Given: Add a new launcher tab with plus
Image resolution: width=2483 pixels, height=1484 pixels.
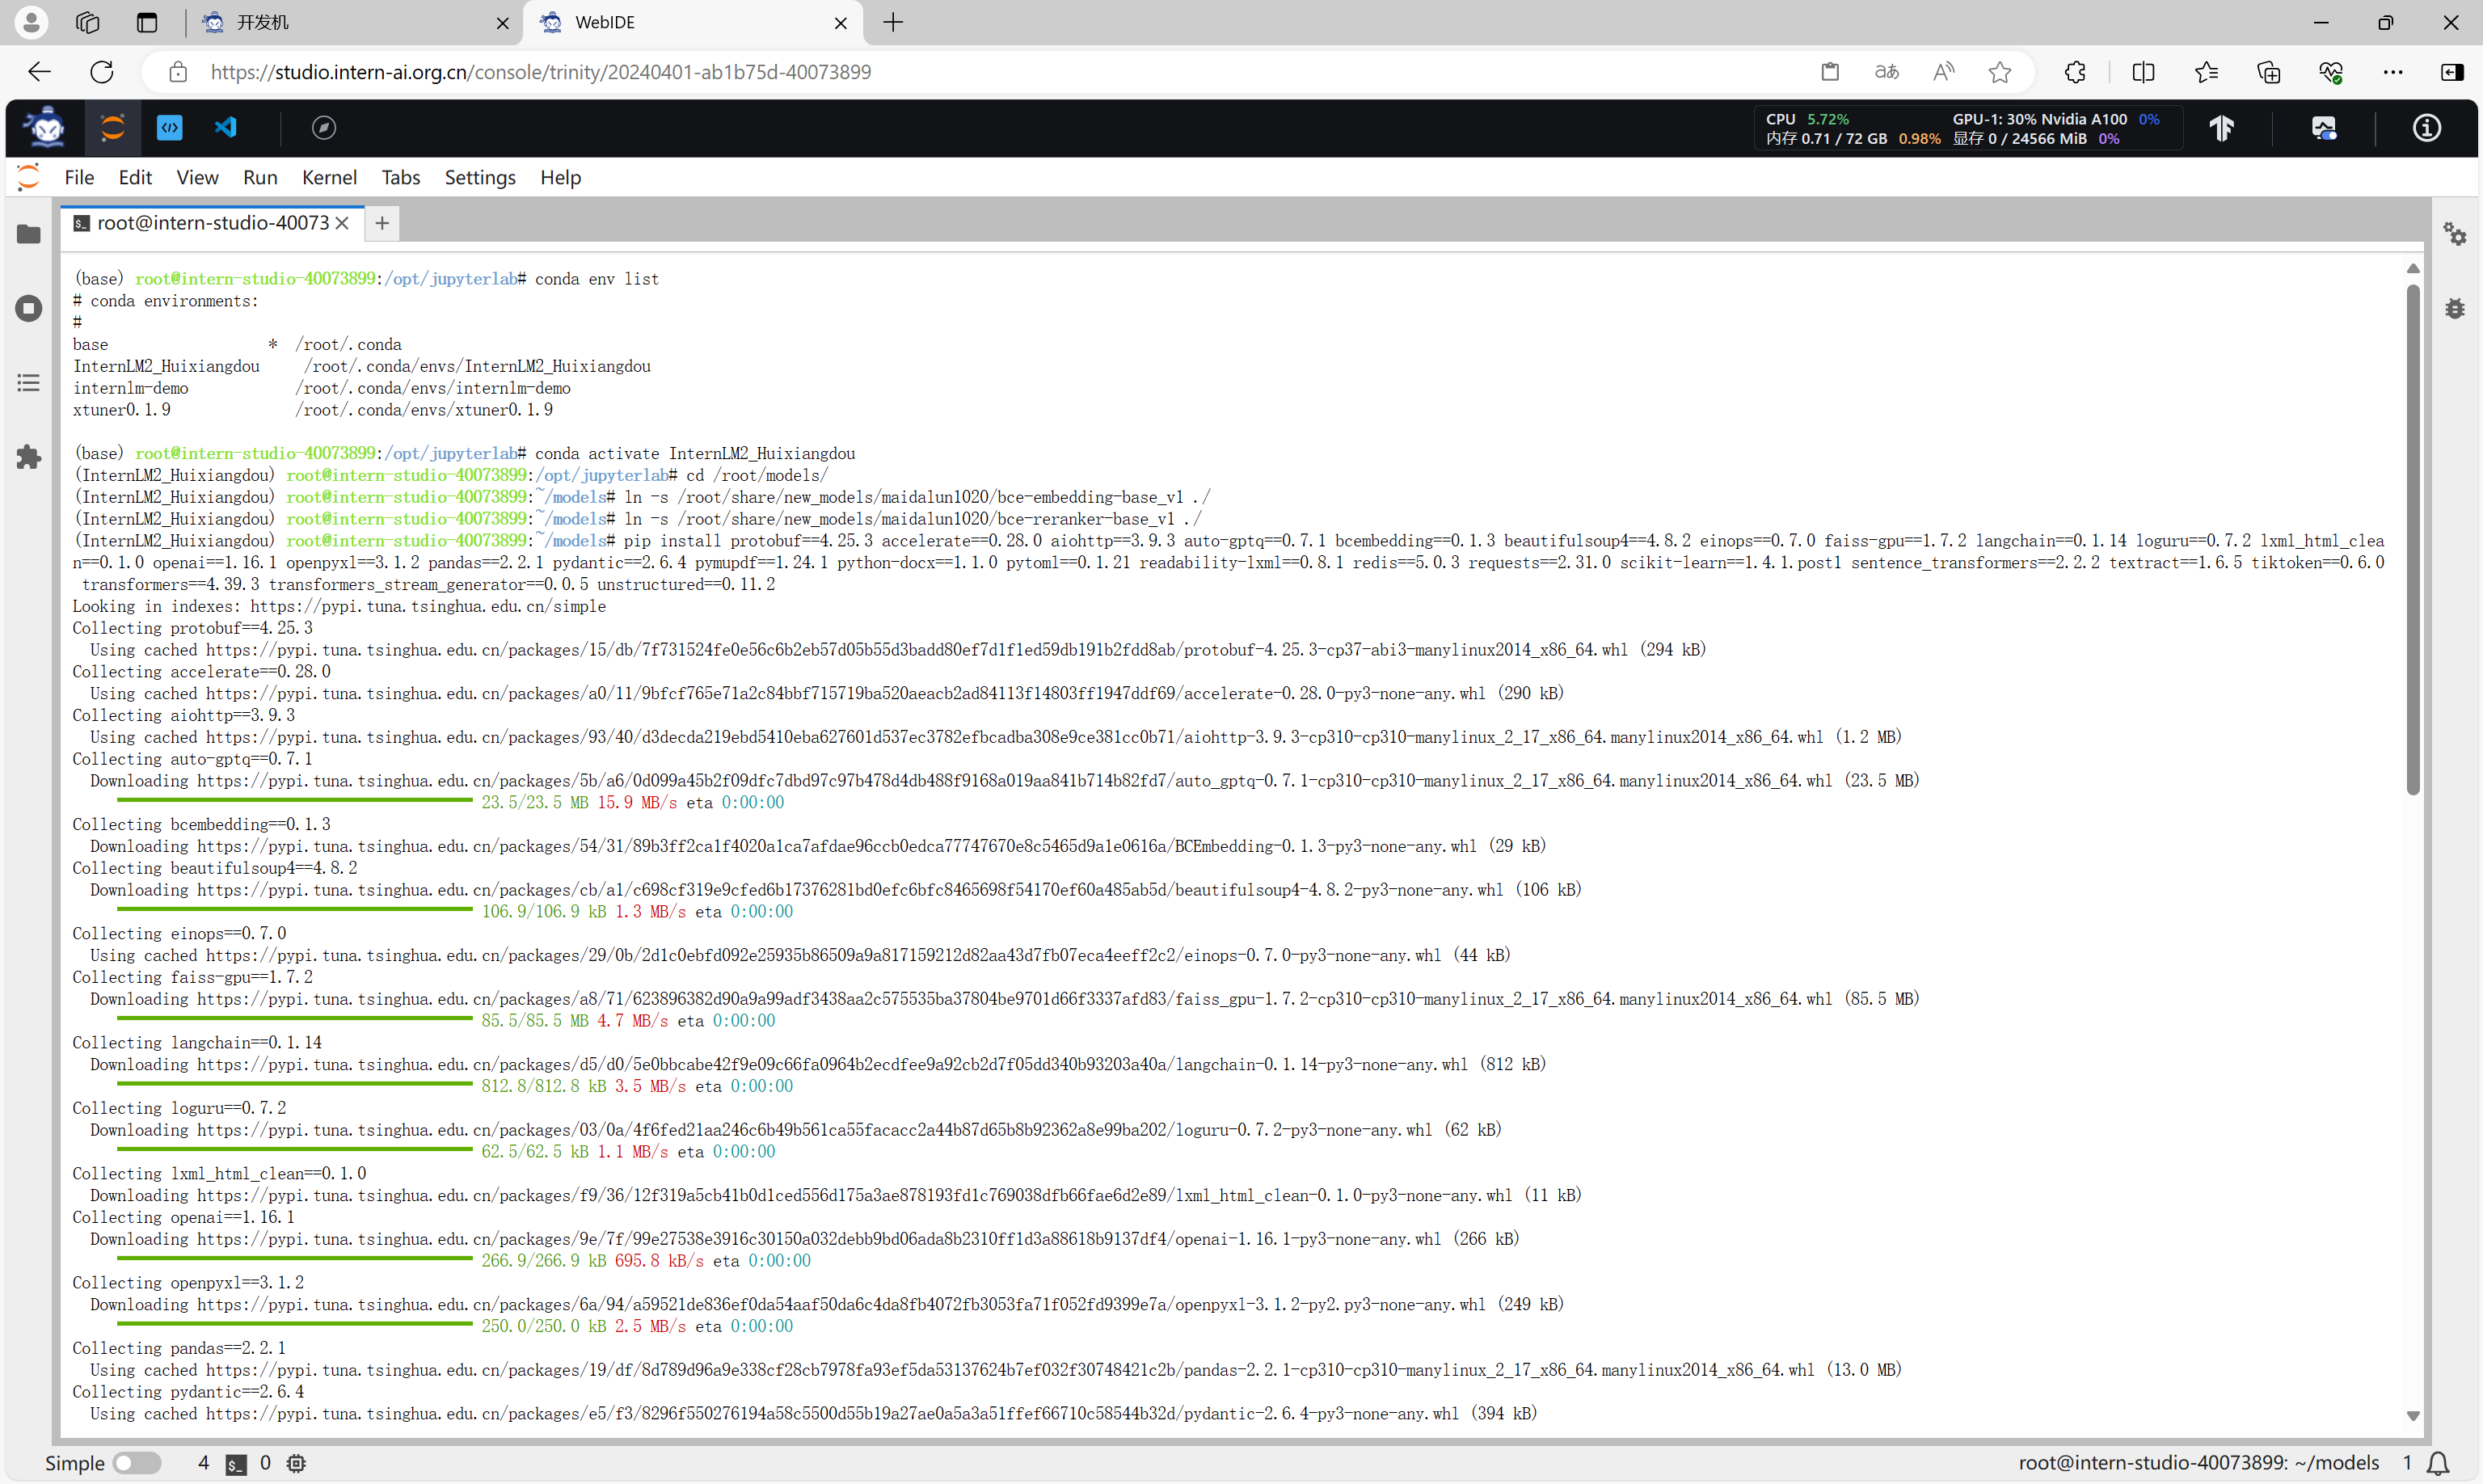Looking at the screenshot, I should click(x=382, y=223).
